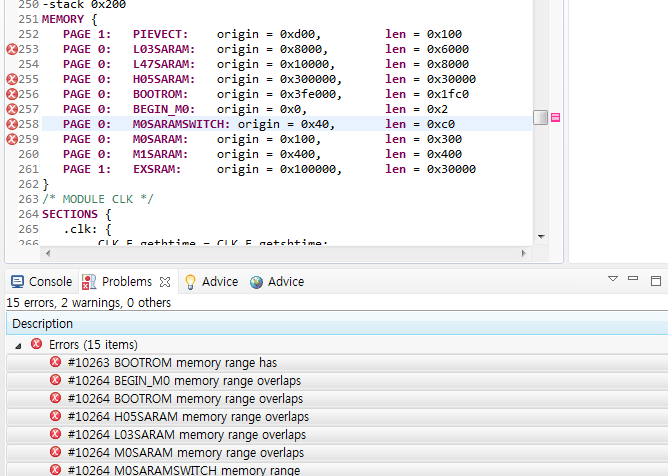This screenshot has width=668, height=476.
Task: Click the pink overview ruler annotation marker
Action: [555, 117]
